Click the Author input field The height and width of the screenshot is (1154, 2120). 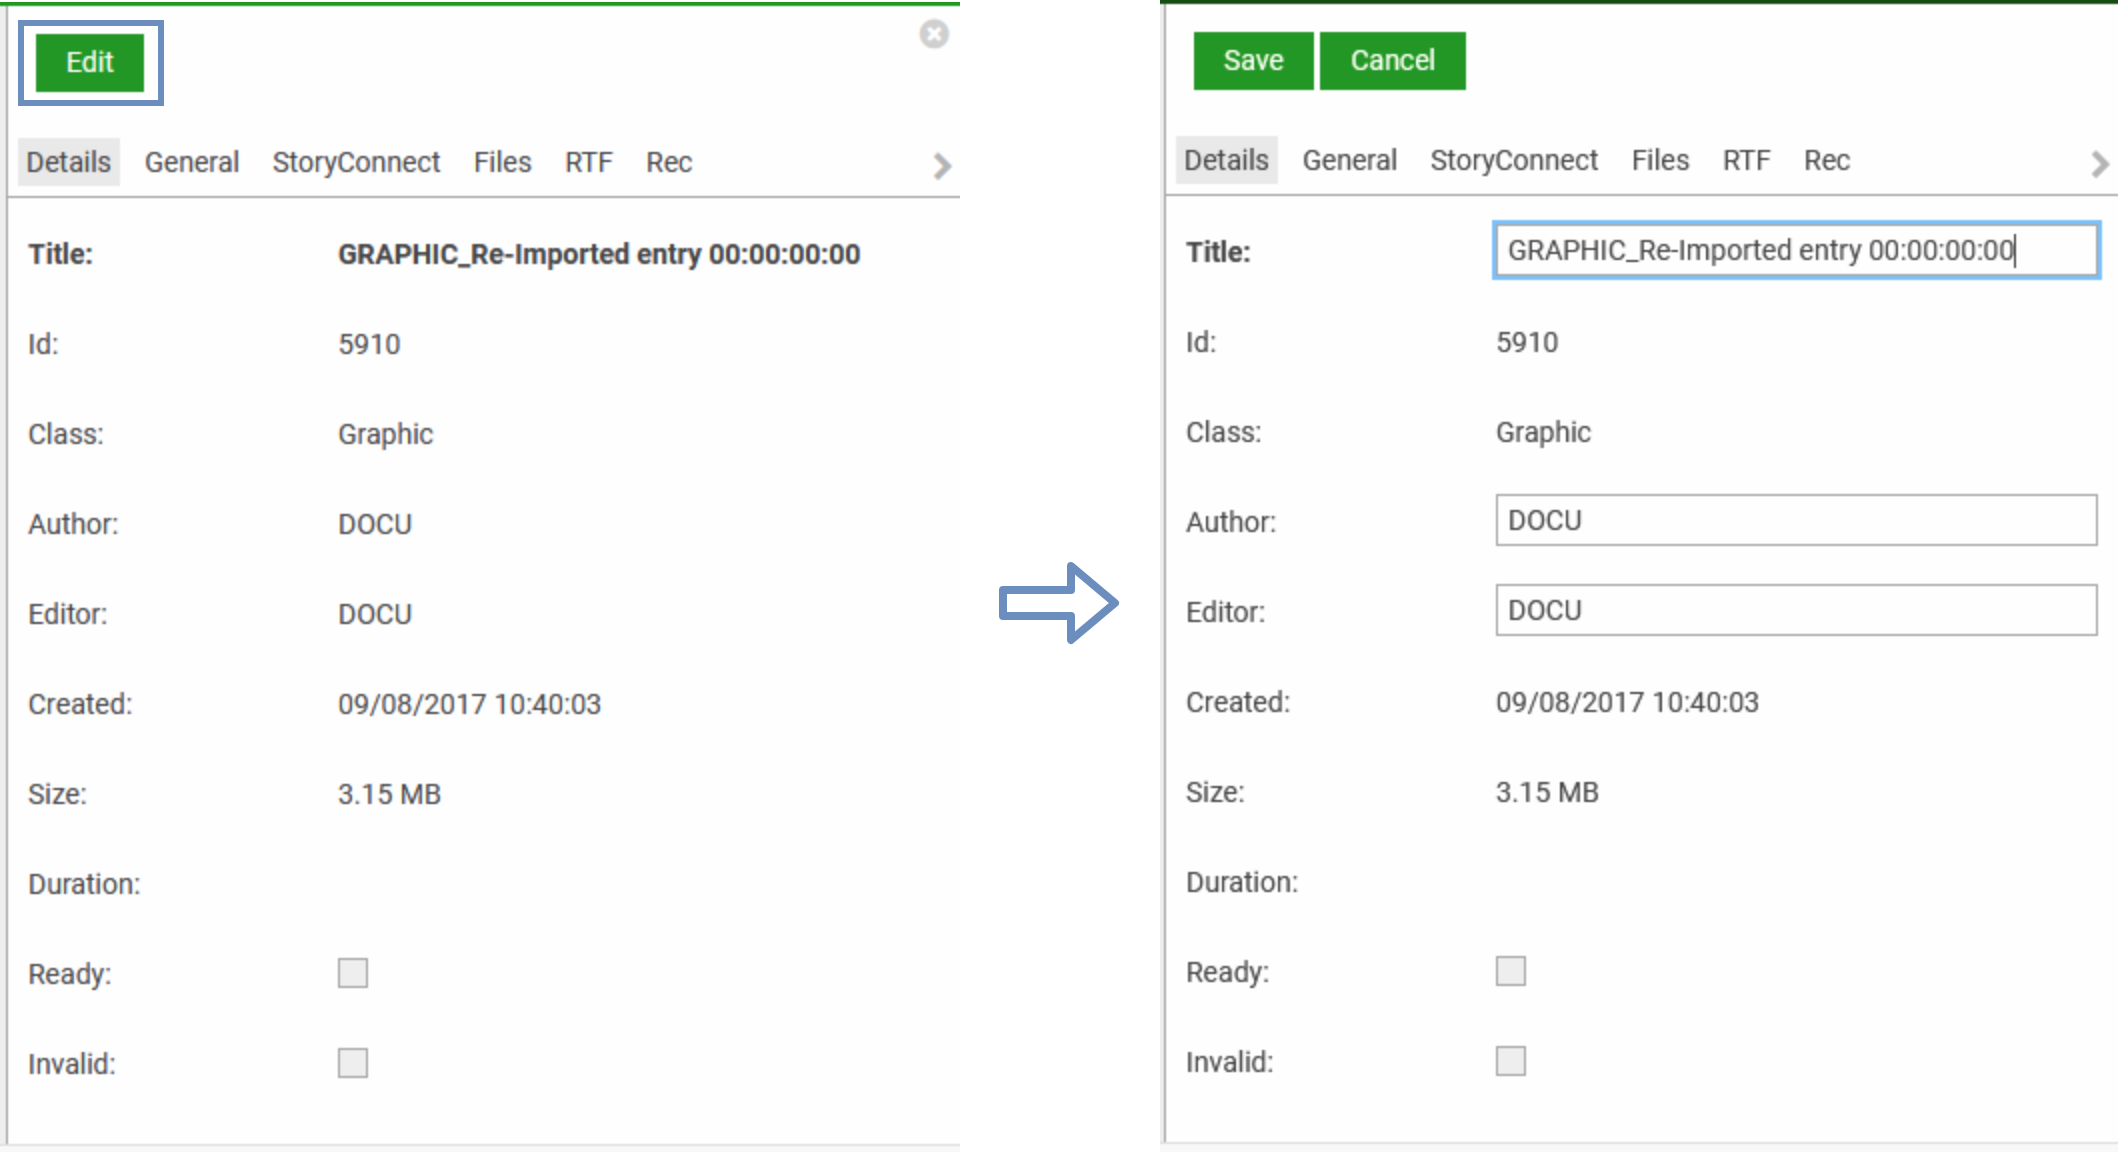coord(1795,520)
